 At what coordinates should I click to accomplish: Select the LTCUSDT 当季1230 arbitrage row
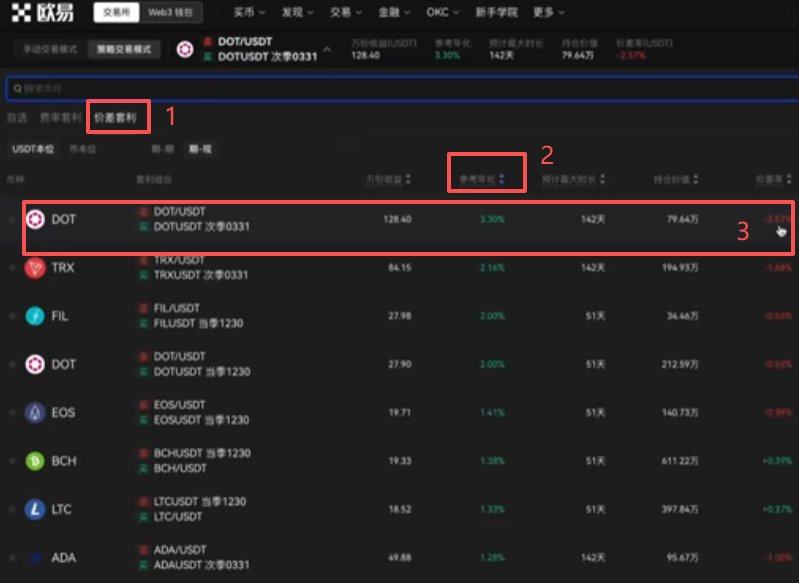[x=400, y=509]
